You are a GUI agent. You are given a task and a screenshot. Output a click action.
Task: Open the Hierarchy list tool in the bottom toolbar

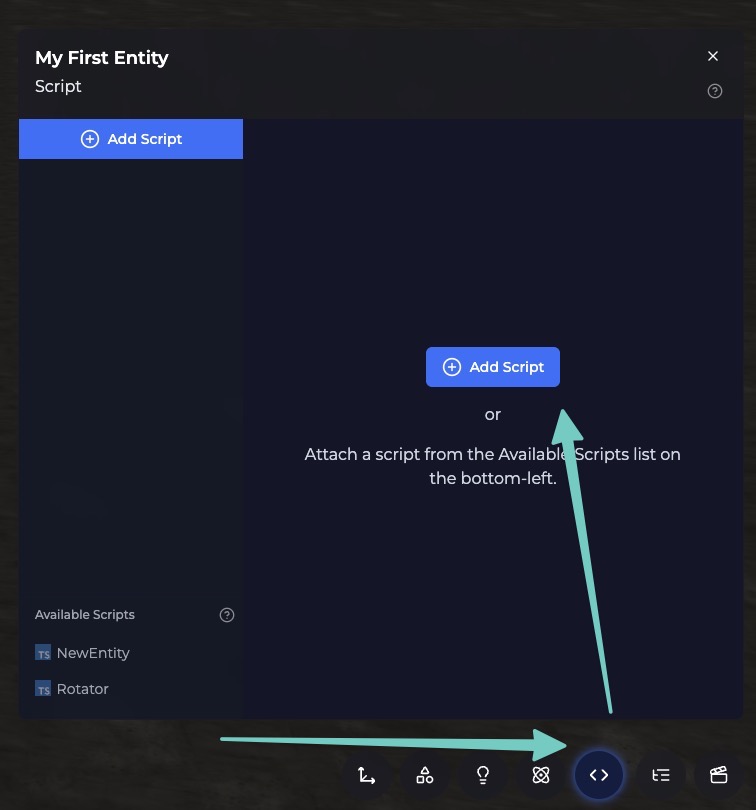[661, 775]
